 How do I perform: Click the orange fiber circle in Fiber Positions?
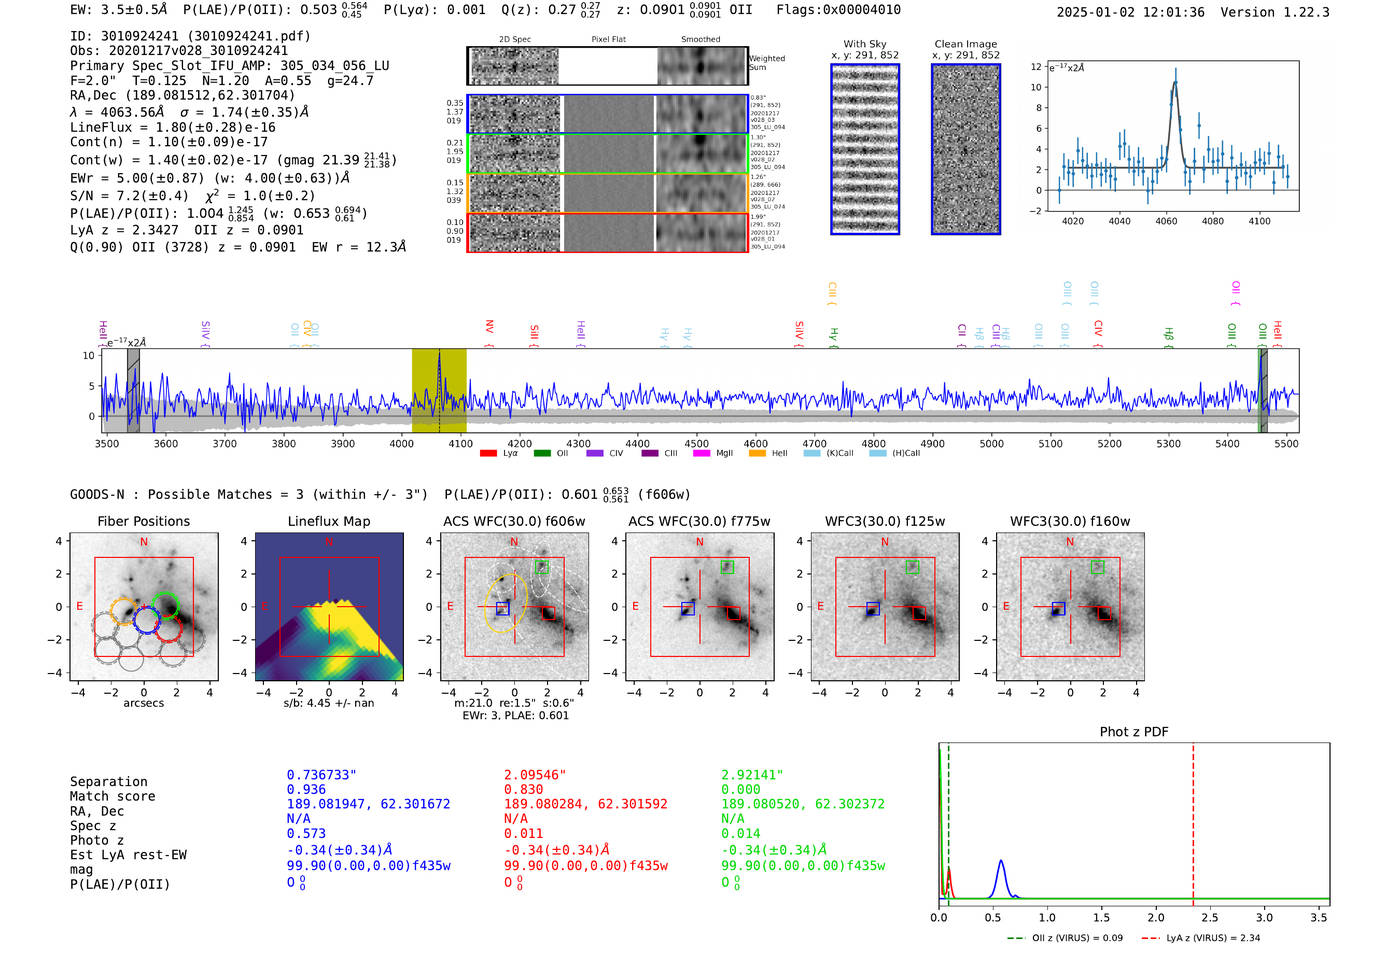[124, 612]
